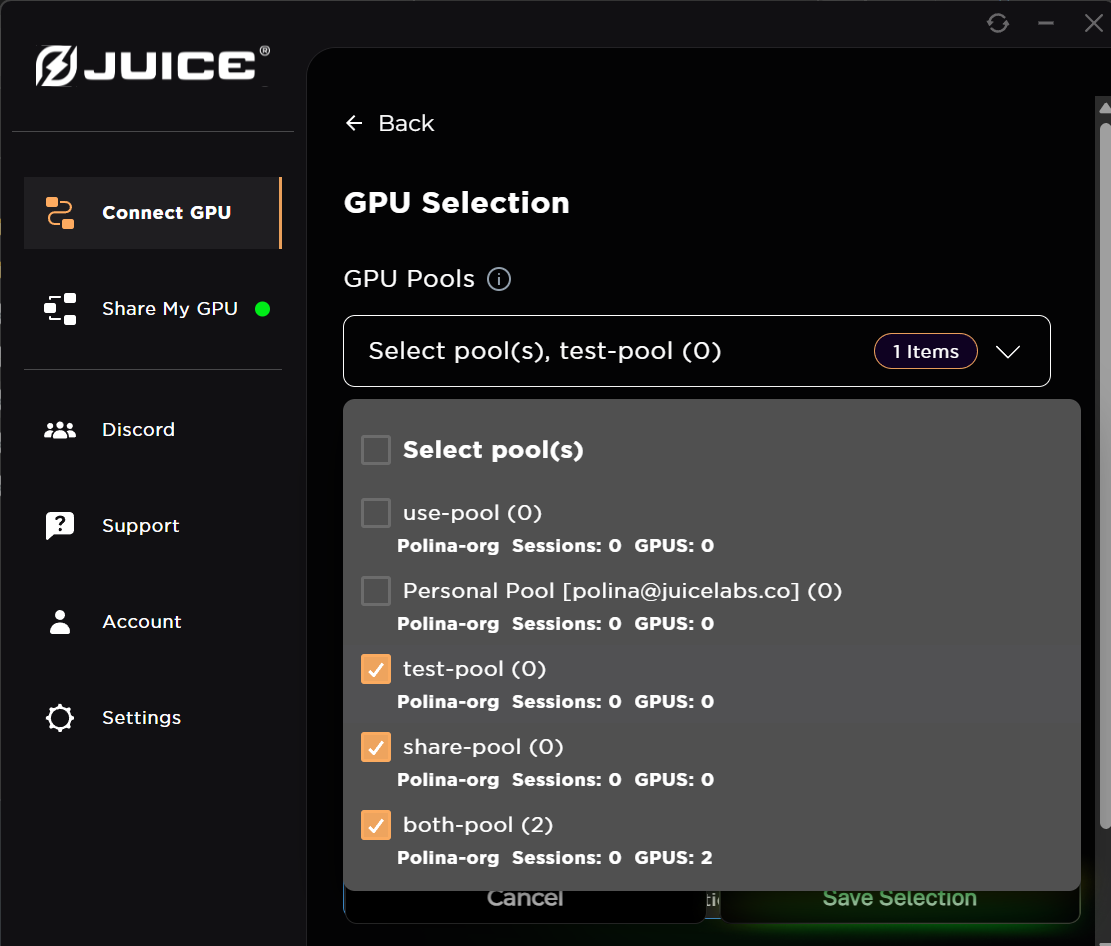The image size is (1111, 946).
Task: Click the both-pool (2) label
Action: point(478,825)
